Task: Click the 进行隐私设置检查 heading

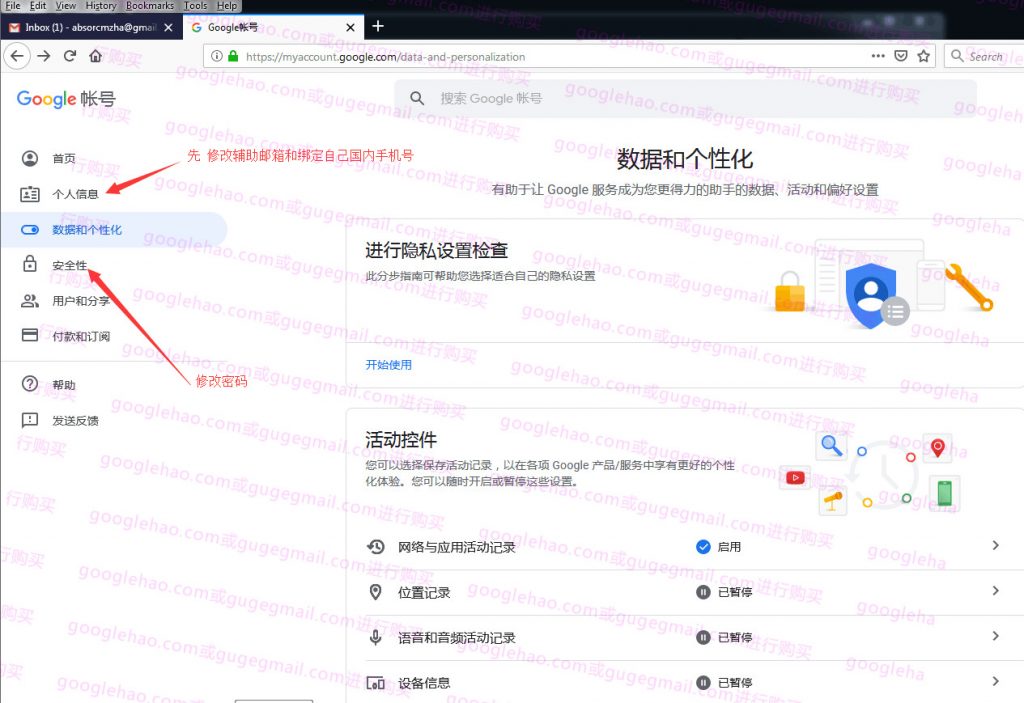Action: click(x=436, y=250)
